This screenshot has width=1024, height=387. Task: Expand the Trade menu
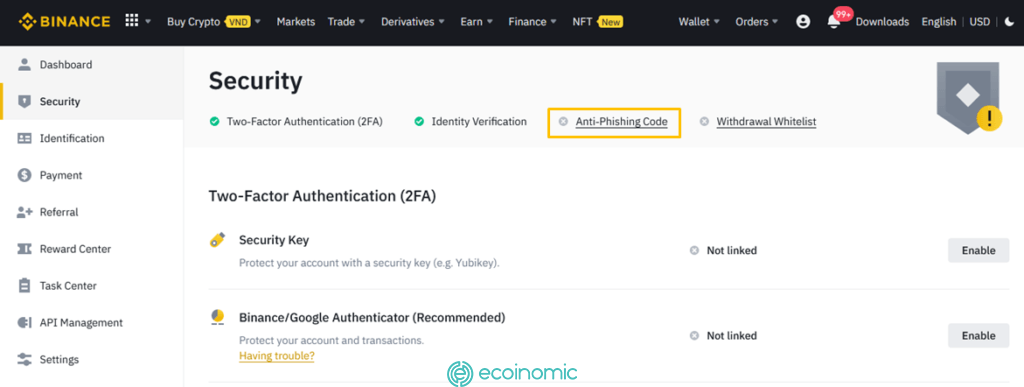pos(345,22)
